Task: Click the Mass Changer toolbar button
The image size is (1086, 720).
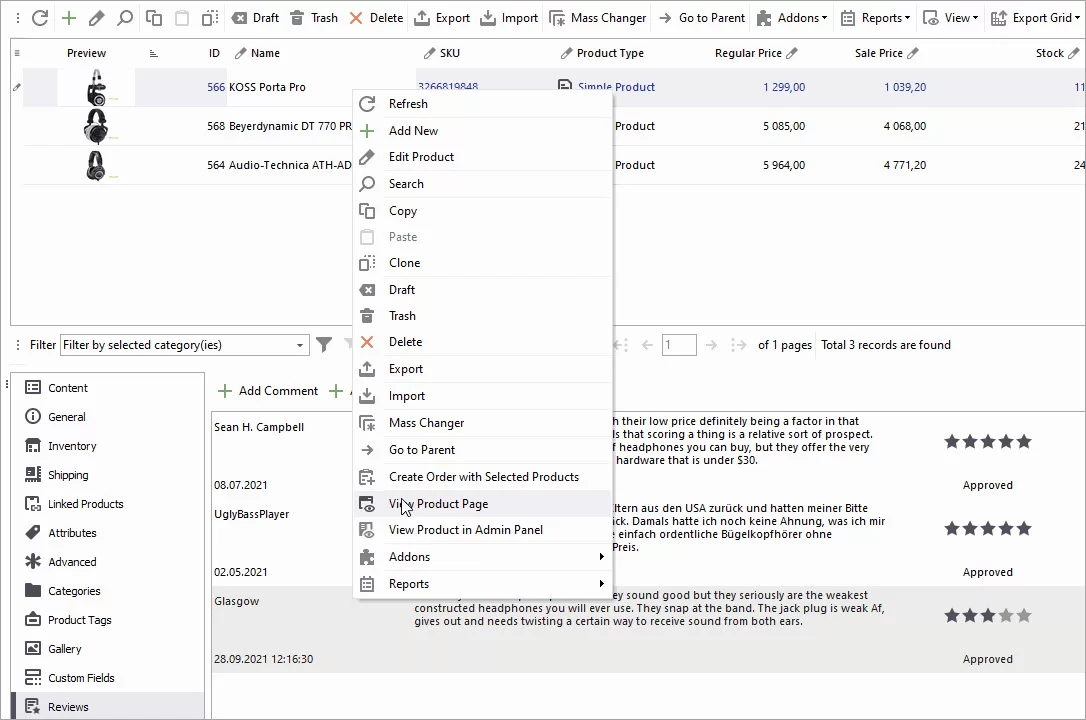Action: tap(598, 18)
